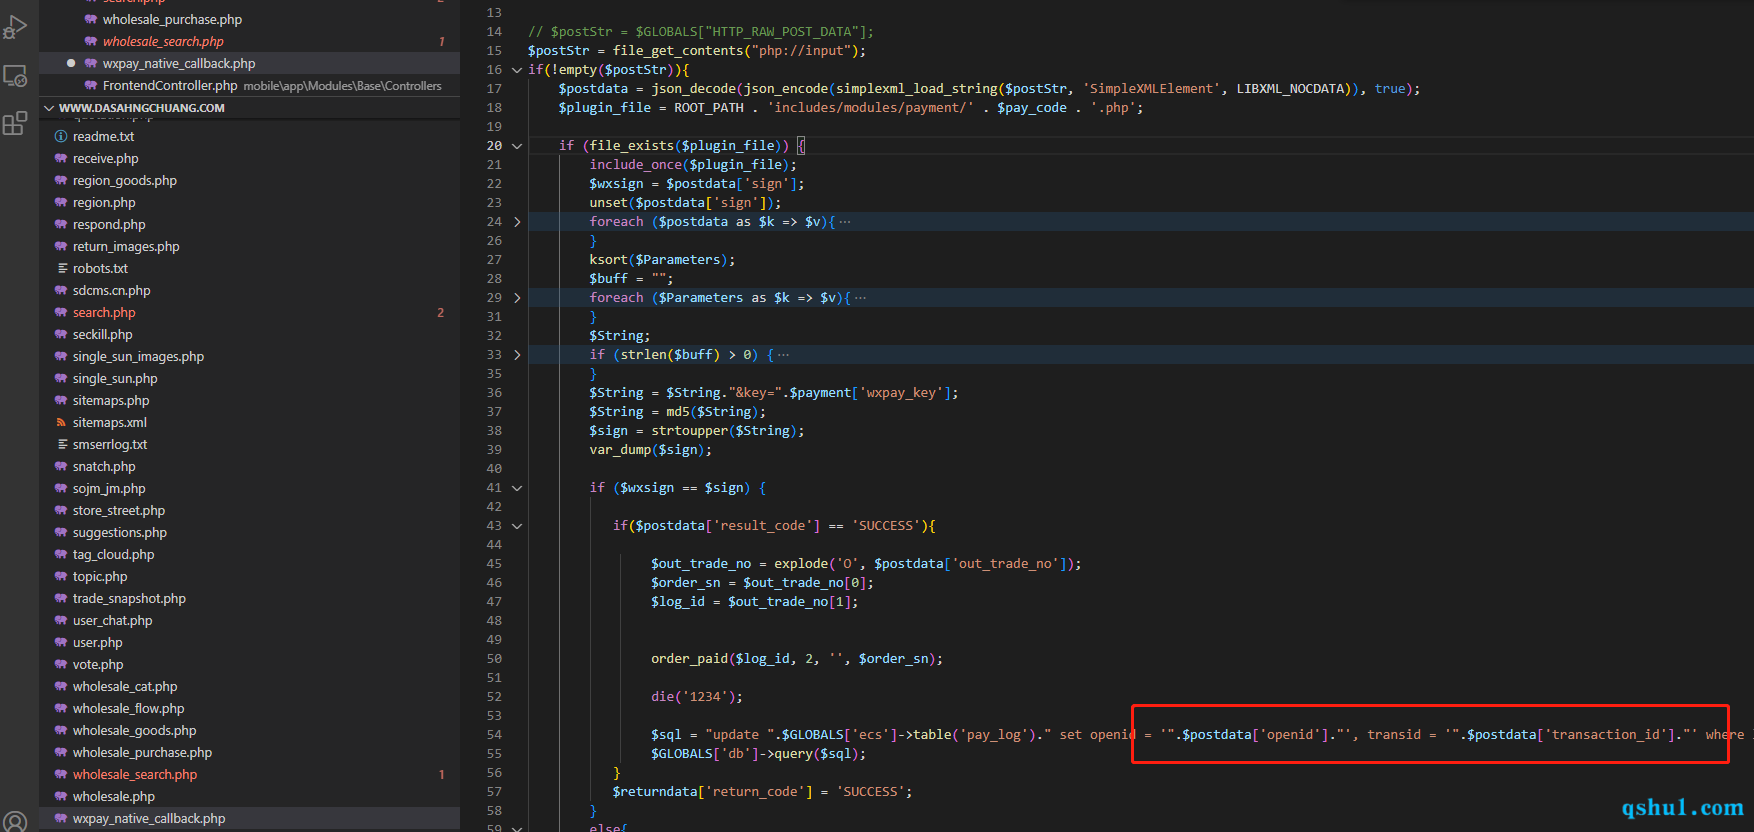Expand the folded foreach at line 24
Screen dimensions: 1754x832
(x=517, y=222)
